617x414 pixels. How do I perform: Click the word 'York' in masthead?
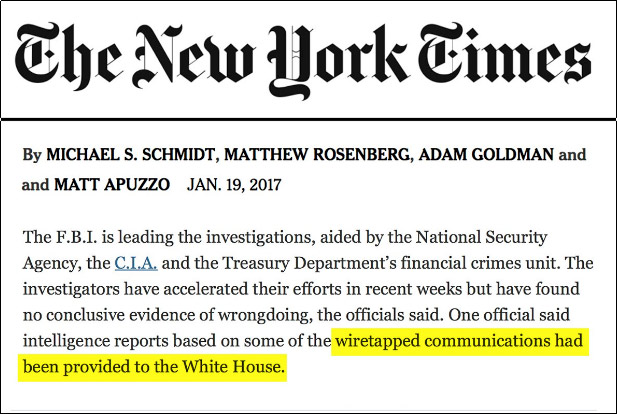[338, 60]
